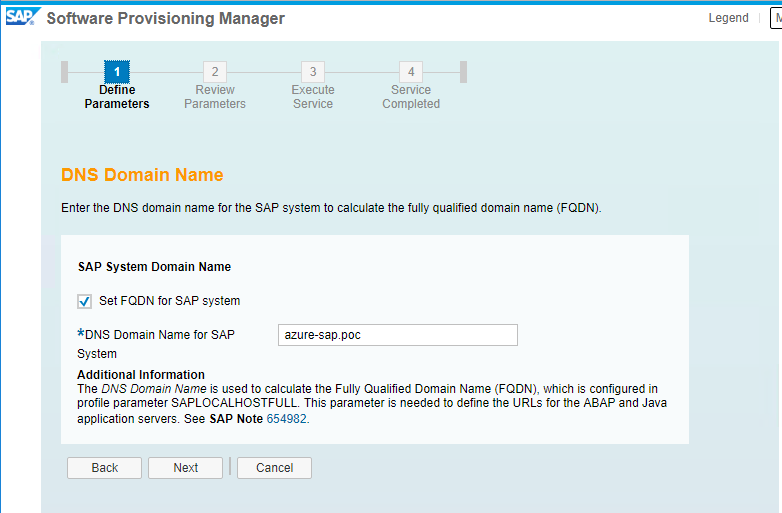Click the step 4 number box

tap(411, 72)
